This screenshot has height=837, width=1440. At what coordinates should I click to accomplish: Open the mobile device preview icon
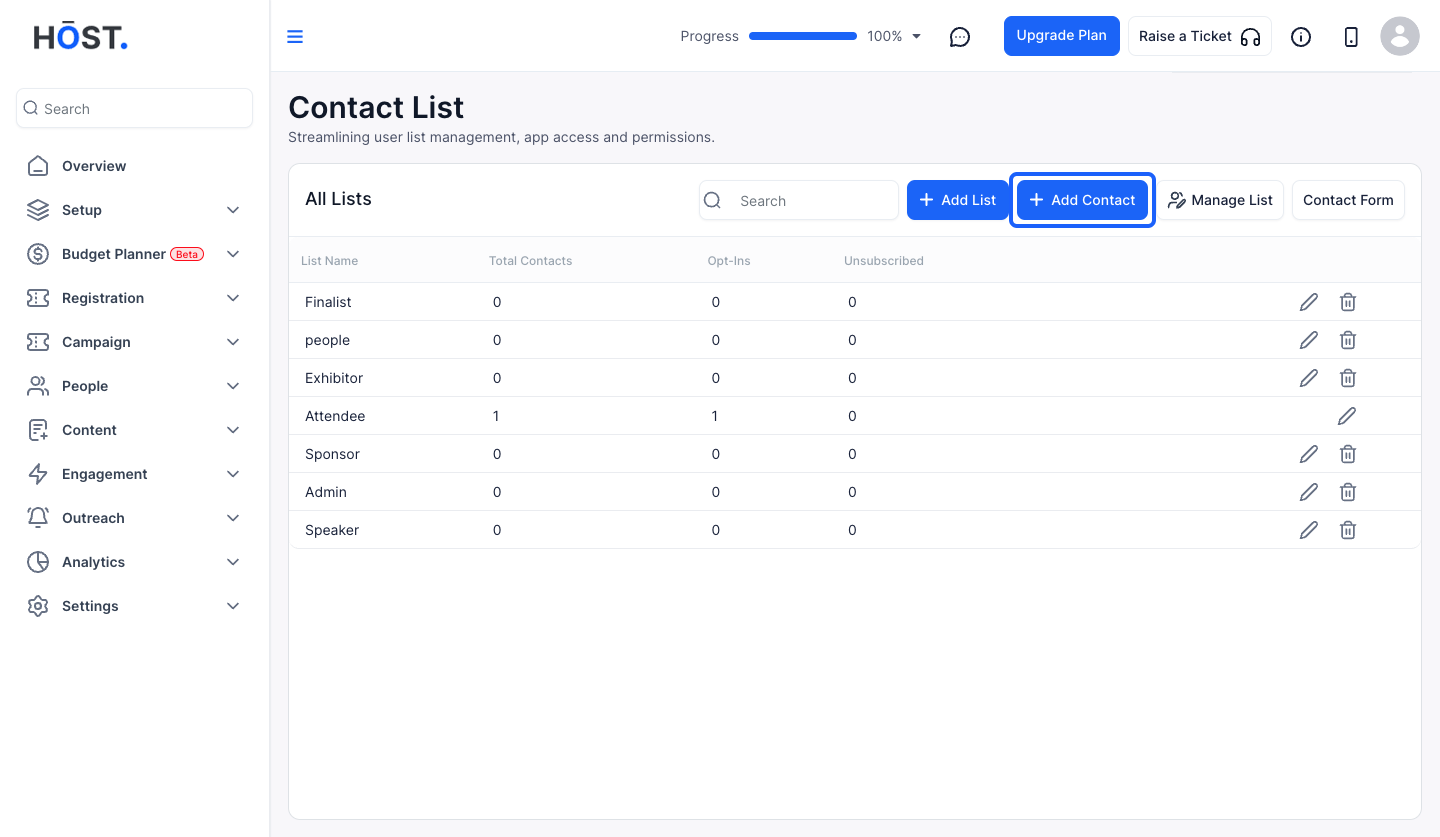[x=1351, y=37]
